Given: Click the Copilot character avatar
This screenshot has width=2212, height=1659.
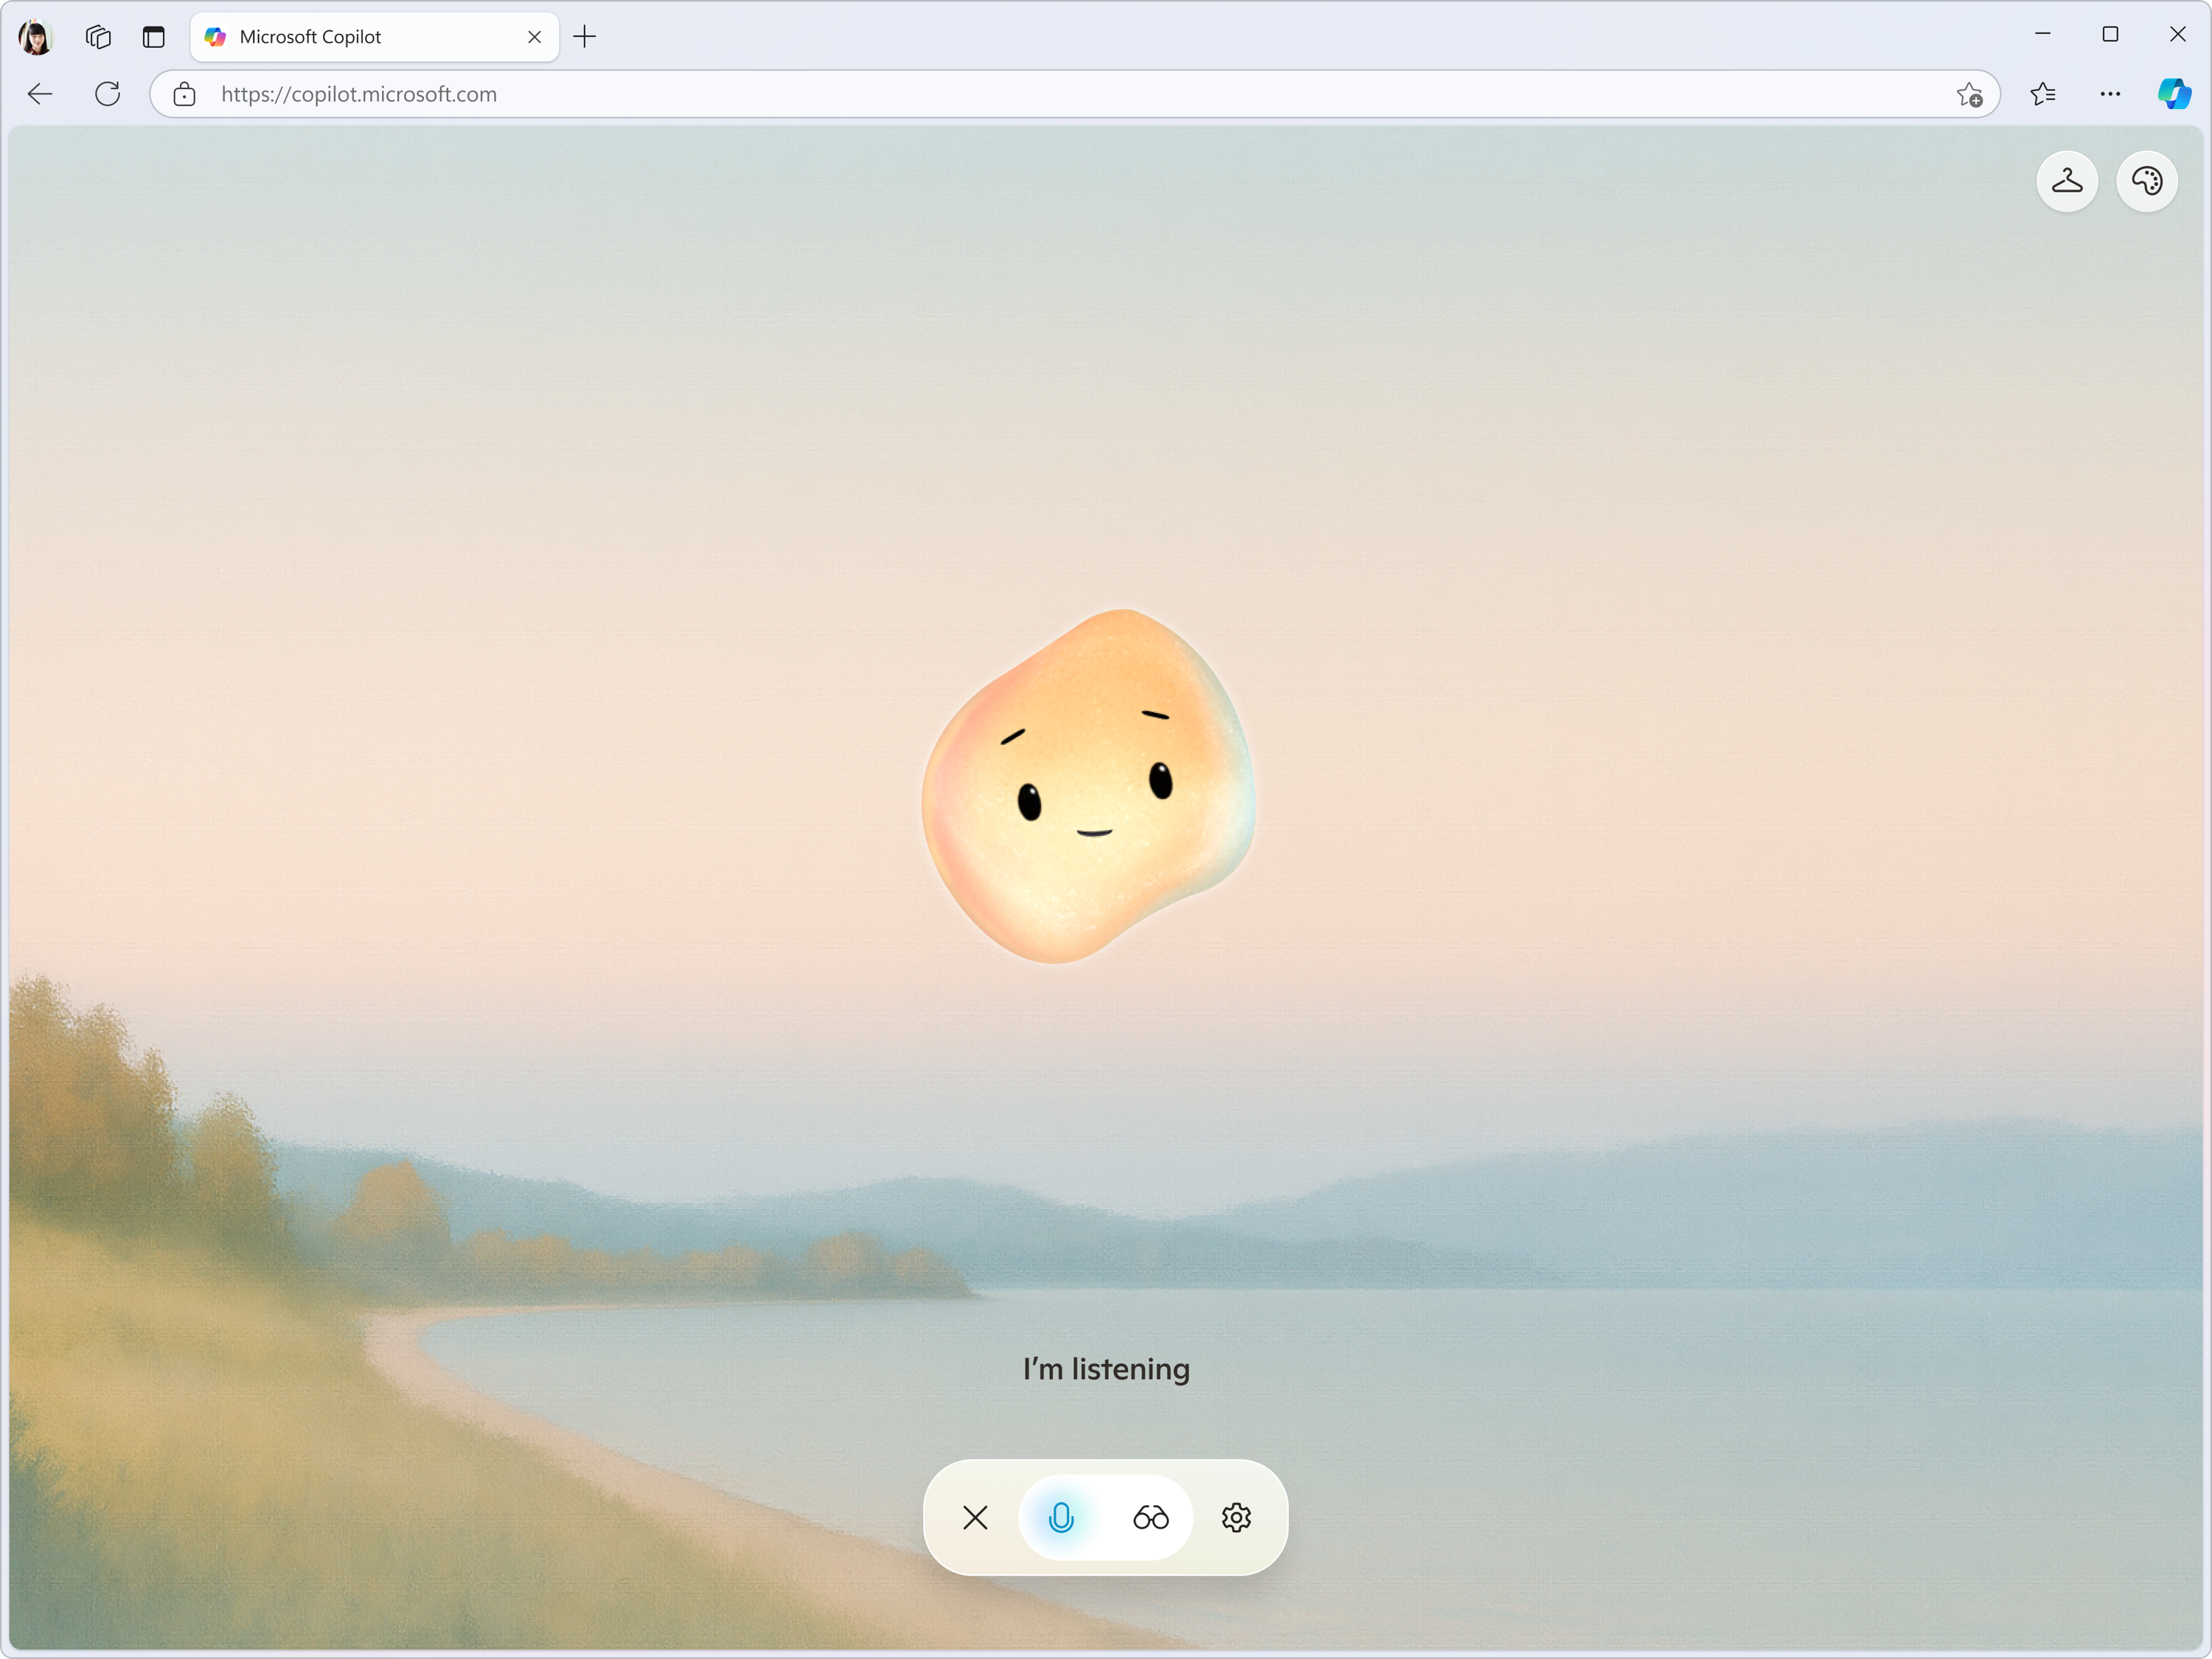Looking at the screenshot, I should (1088, 786).
